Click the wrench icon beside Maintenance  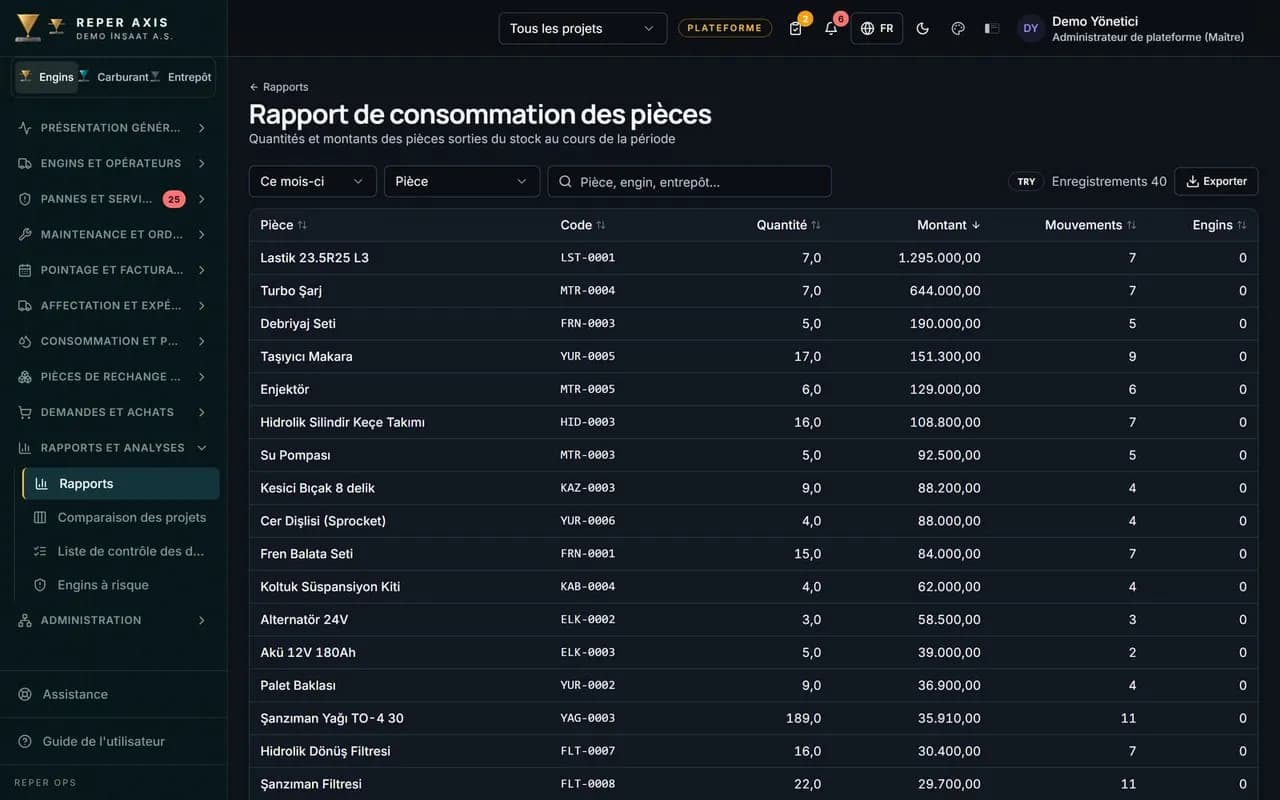tap(25, 234)
